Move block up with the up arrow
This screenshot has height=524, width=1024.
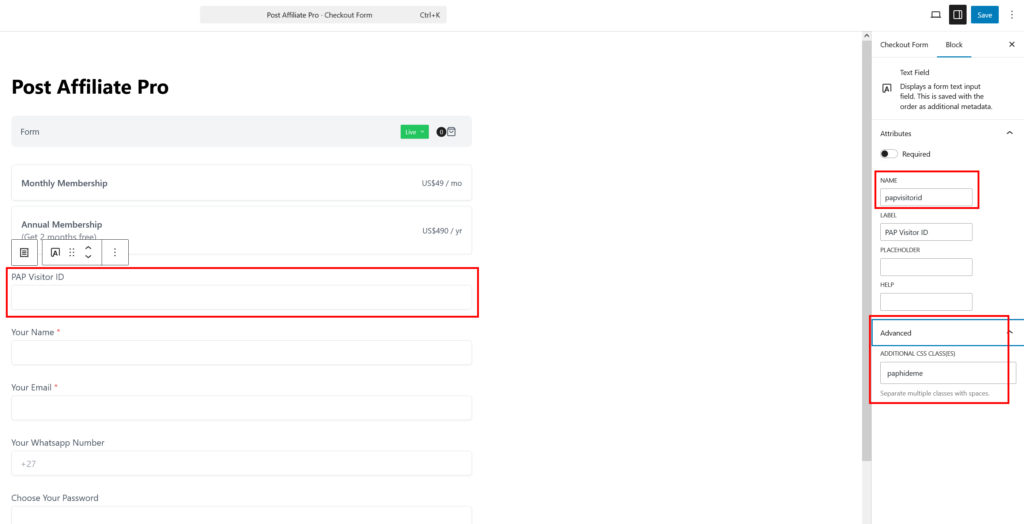(88, 247)
